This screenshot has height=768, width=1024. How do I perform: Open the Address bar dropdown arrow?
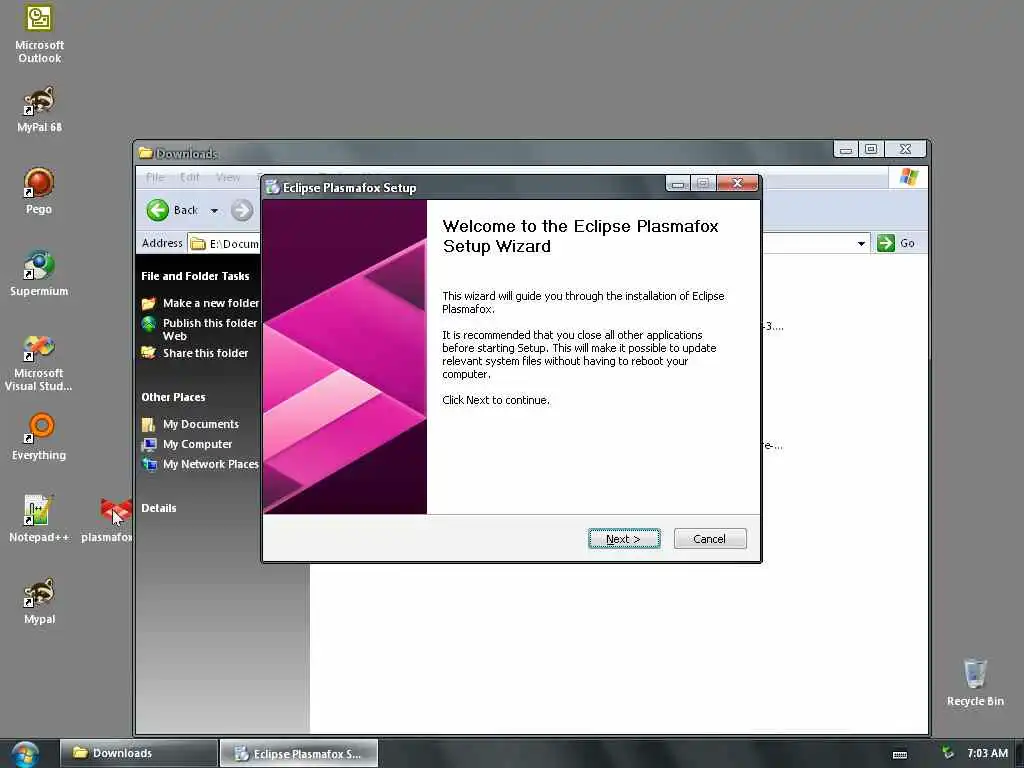click(861, 244)
